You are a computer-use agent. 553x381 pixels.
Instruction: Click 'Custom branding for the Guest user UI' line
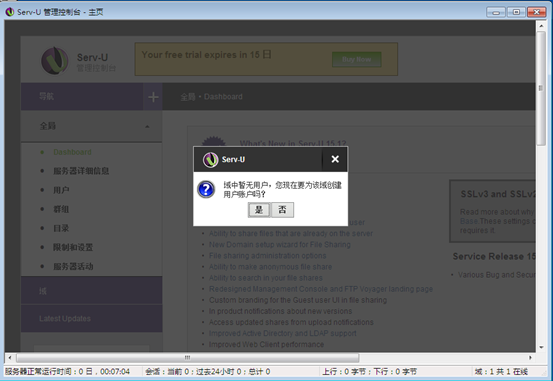coord(298,300)
